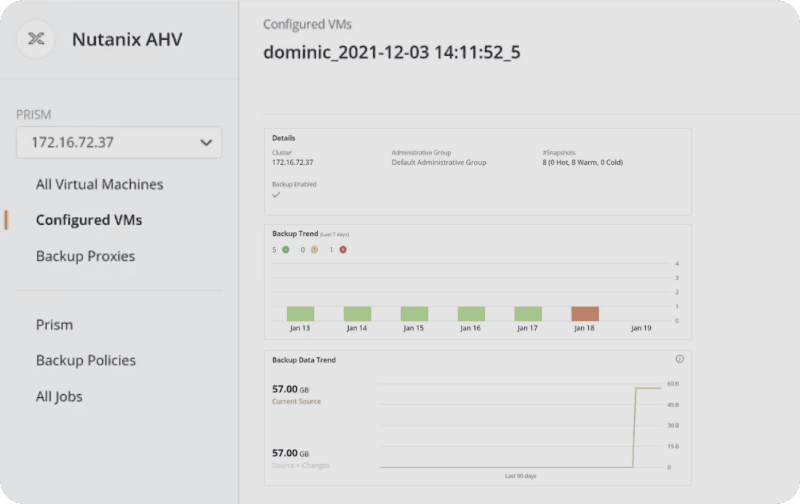
Task: Click the Backup Enabled checkmark
Action: coord(276,196)
